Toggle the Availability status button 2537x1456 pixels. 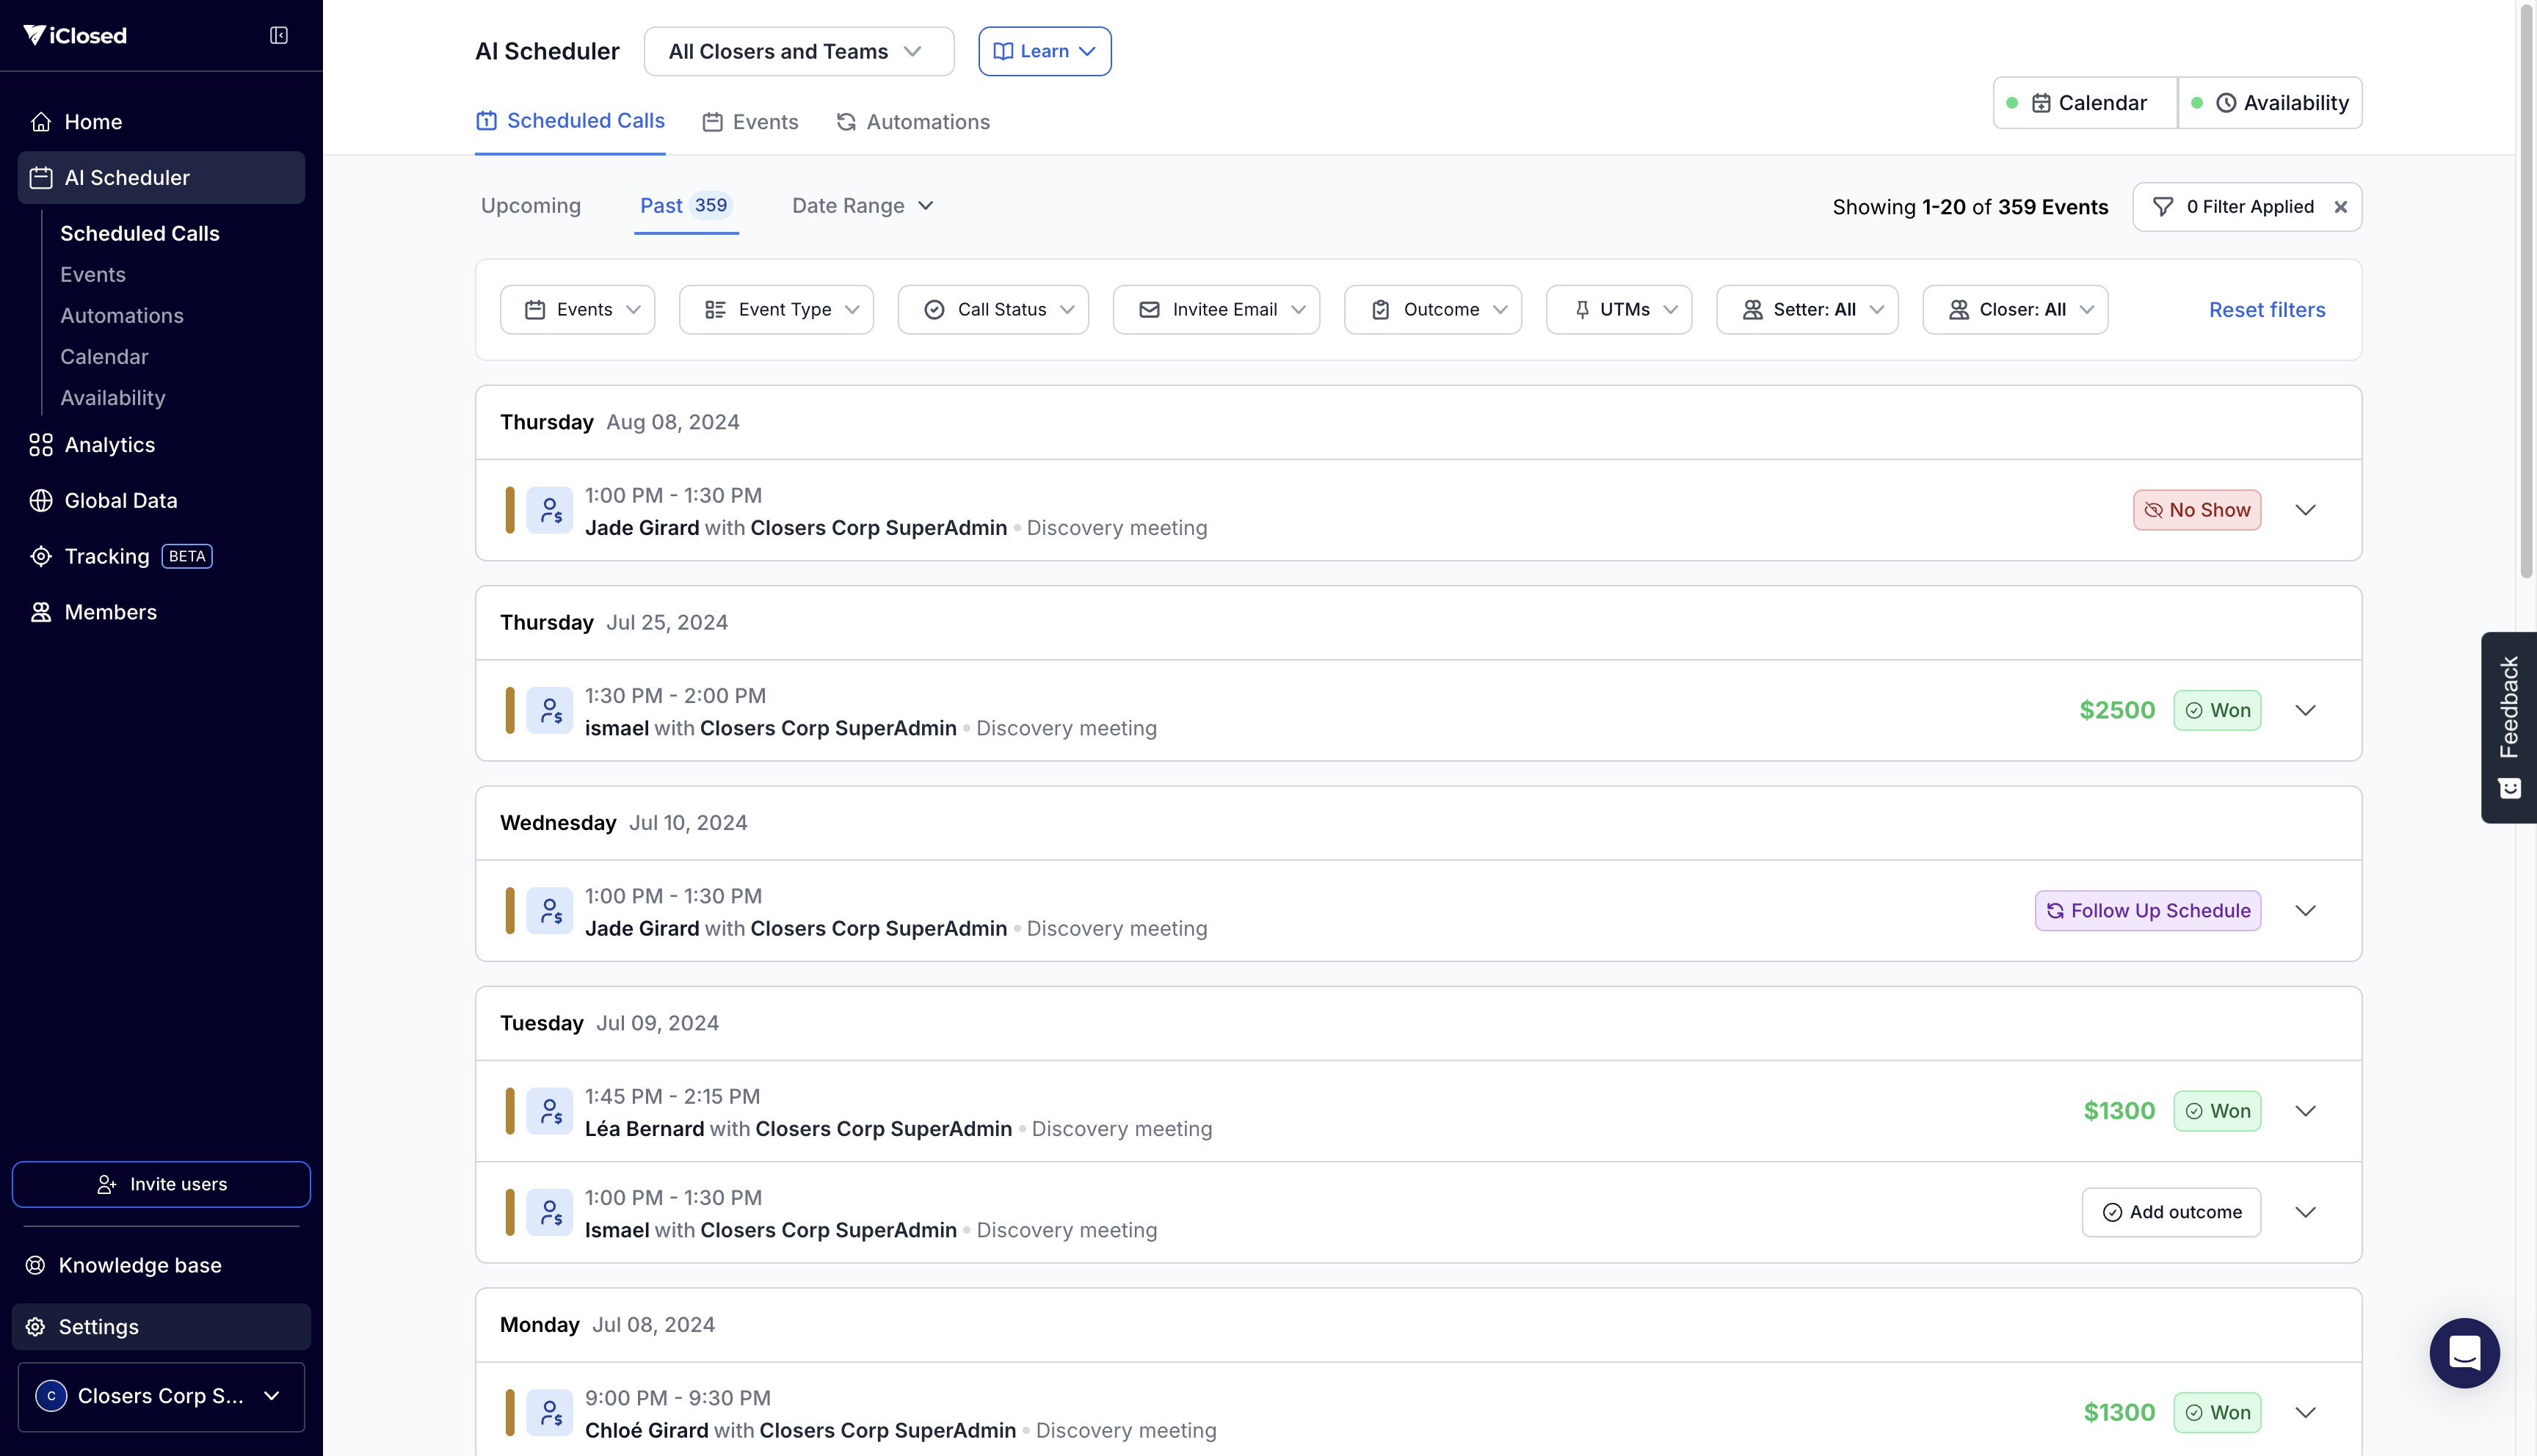click(2270, 103)
